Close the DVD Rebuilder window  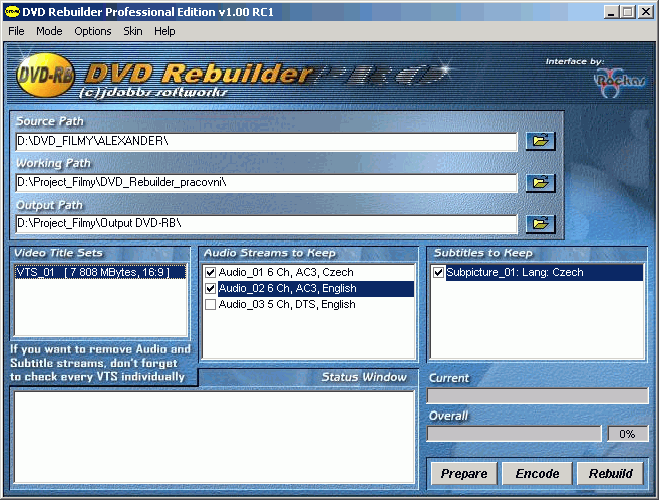click(645, 12)
